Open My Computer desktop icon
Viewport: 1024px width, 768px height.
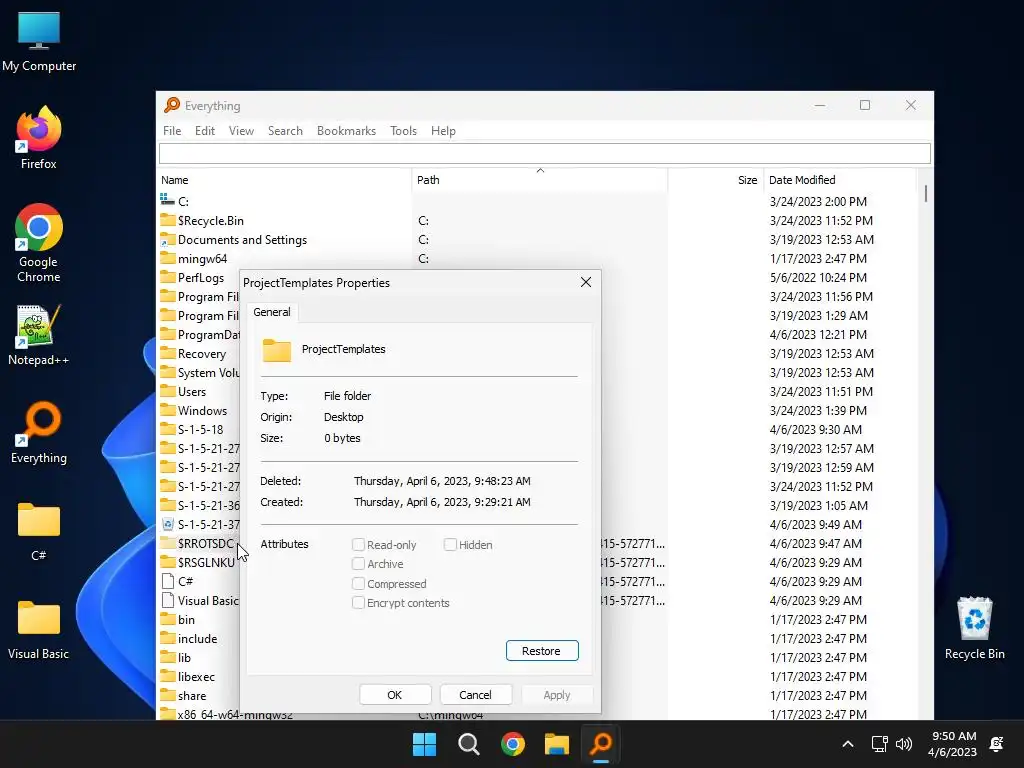(x=39, y=42)
